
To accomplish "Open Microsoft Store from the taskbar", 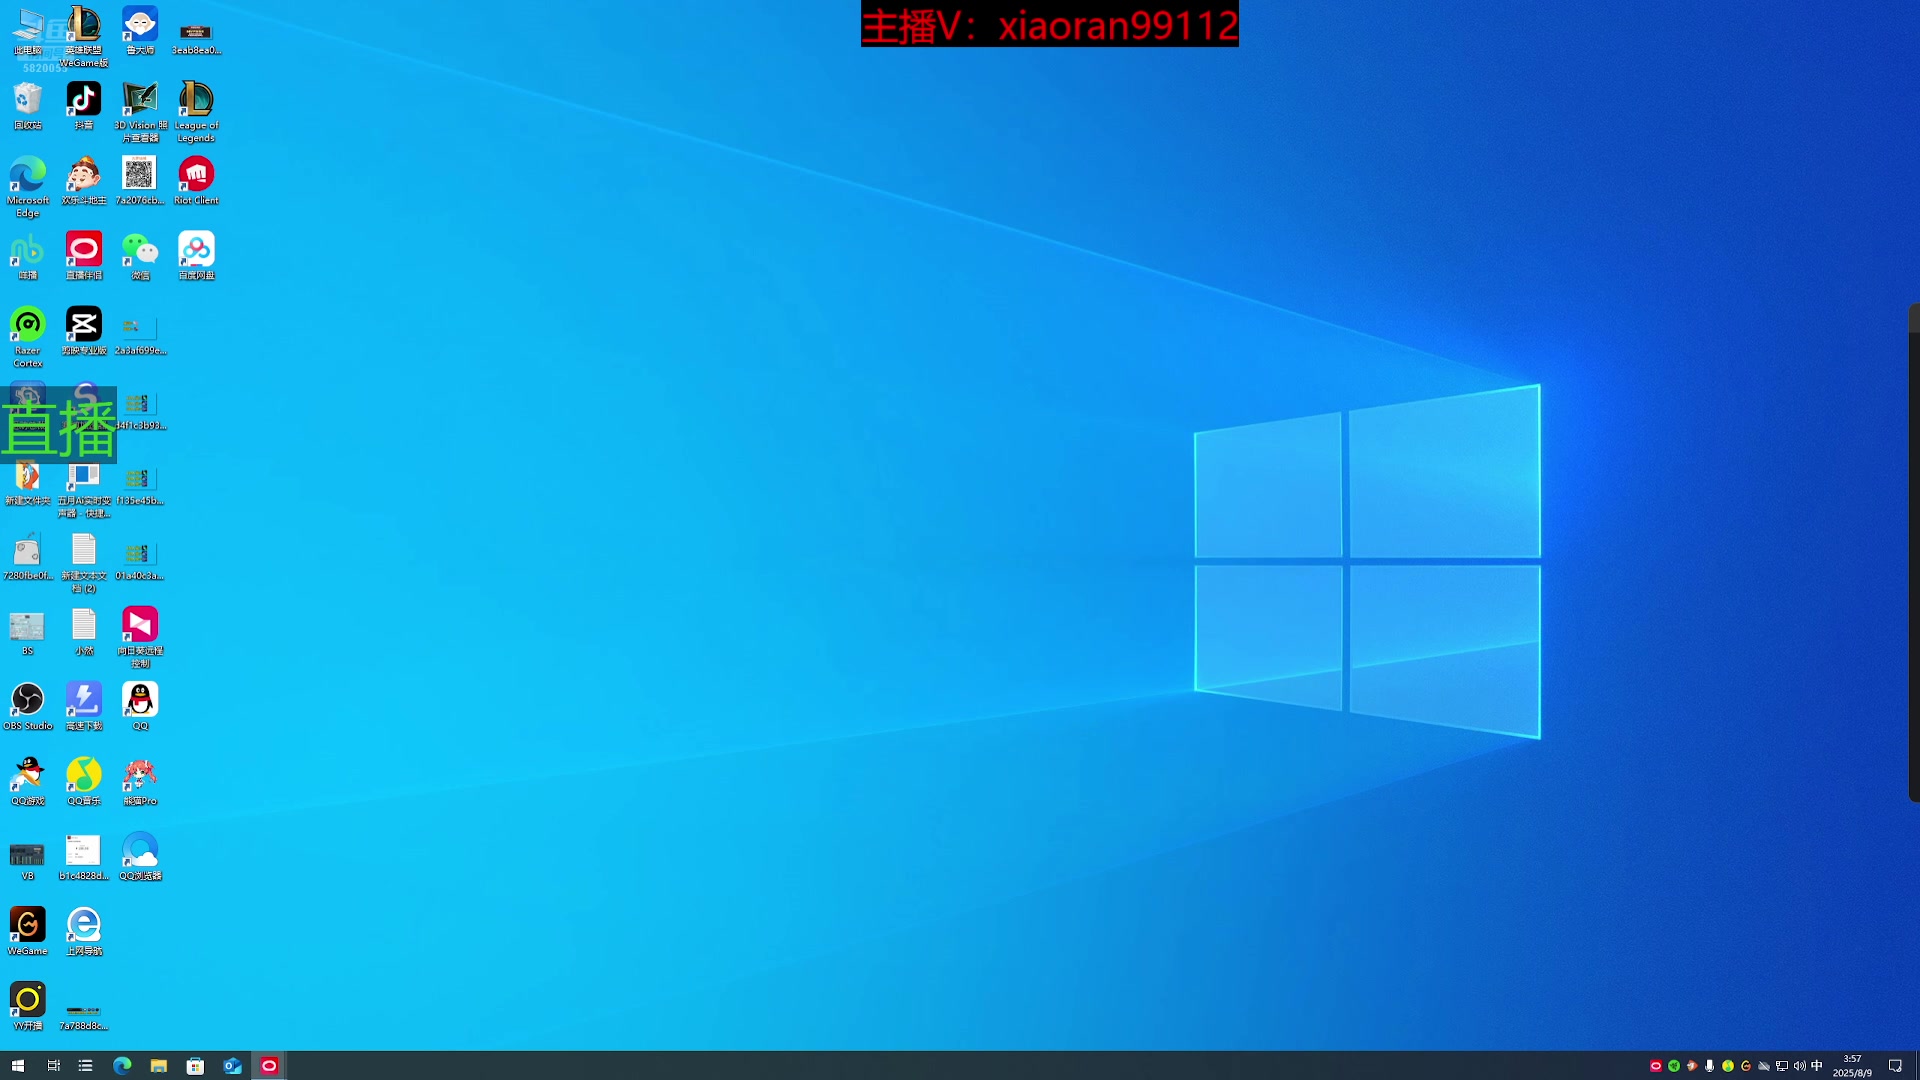I will [196, 1066].
